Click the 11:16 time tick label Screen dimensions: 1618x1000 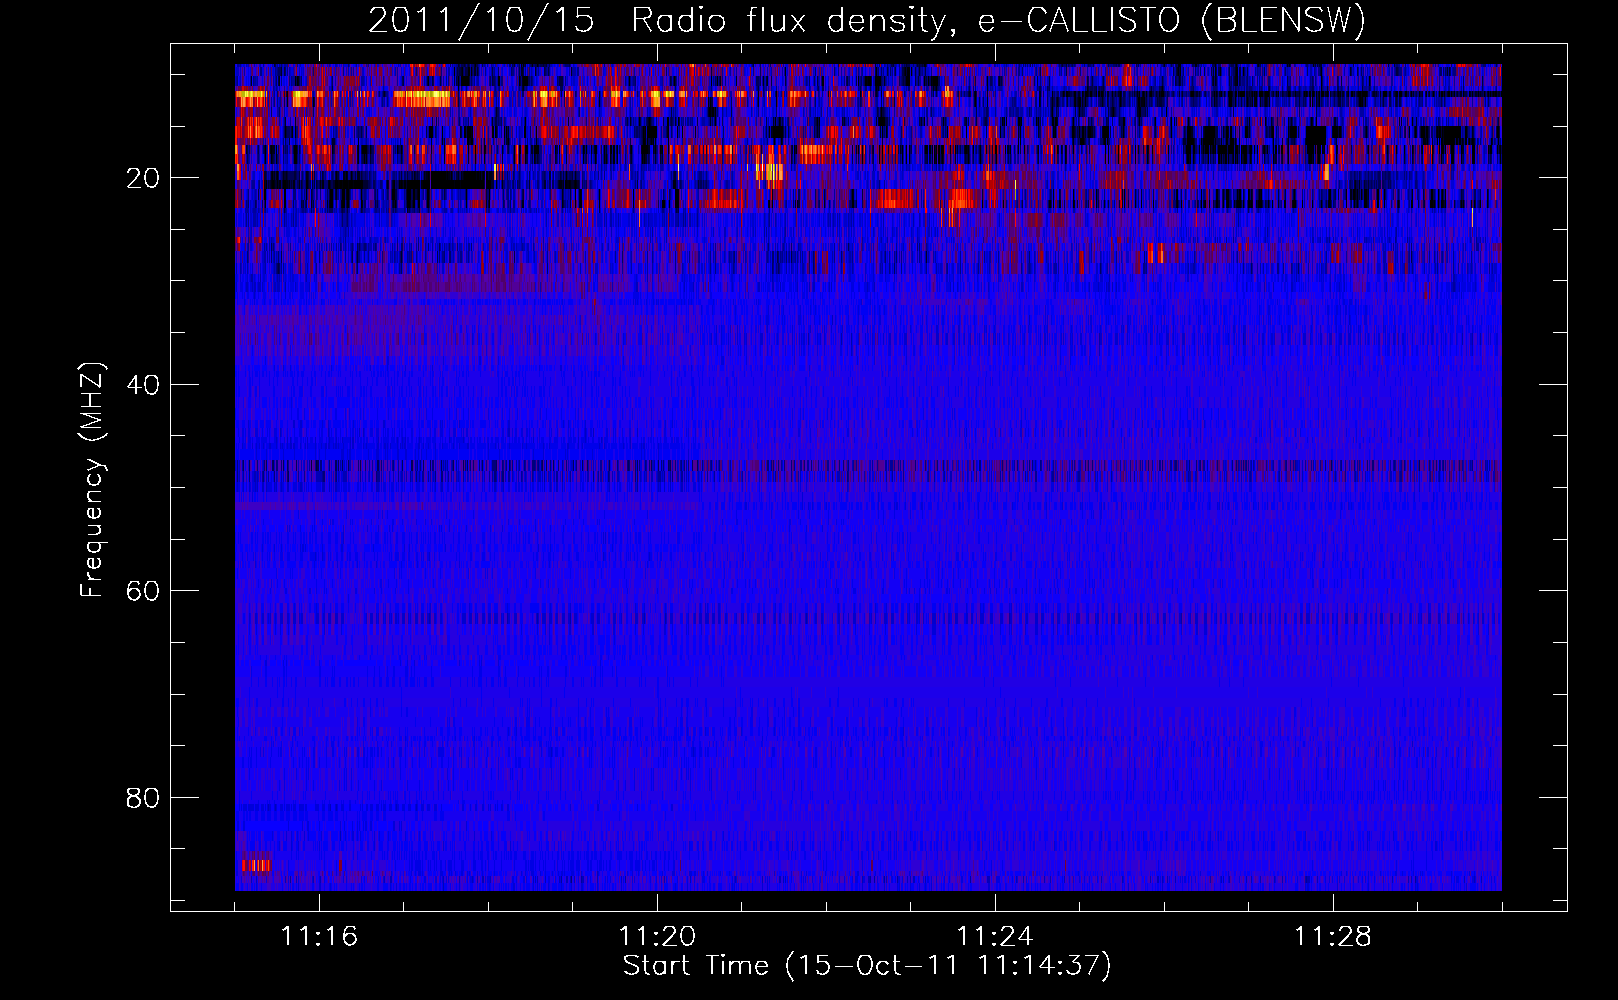coord(319,936)
